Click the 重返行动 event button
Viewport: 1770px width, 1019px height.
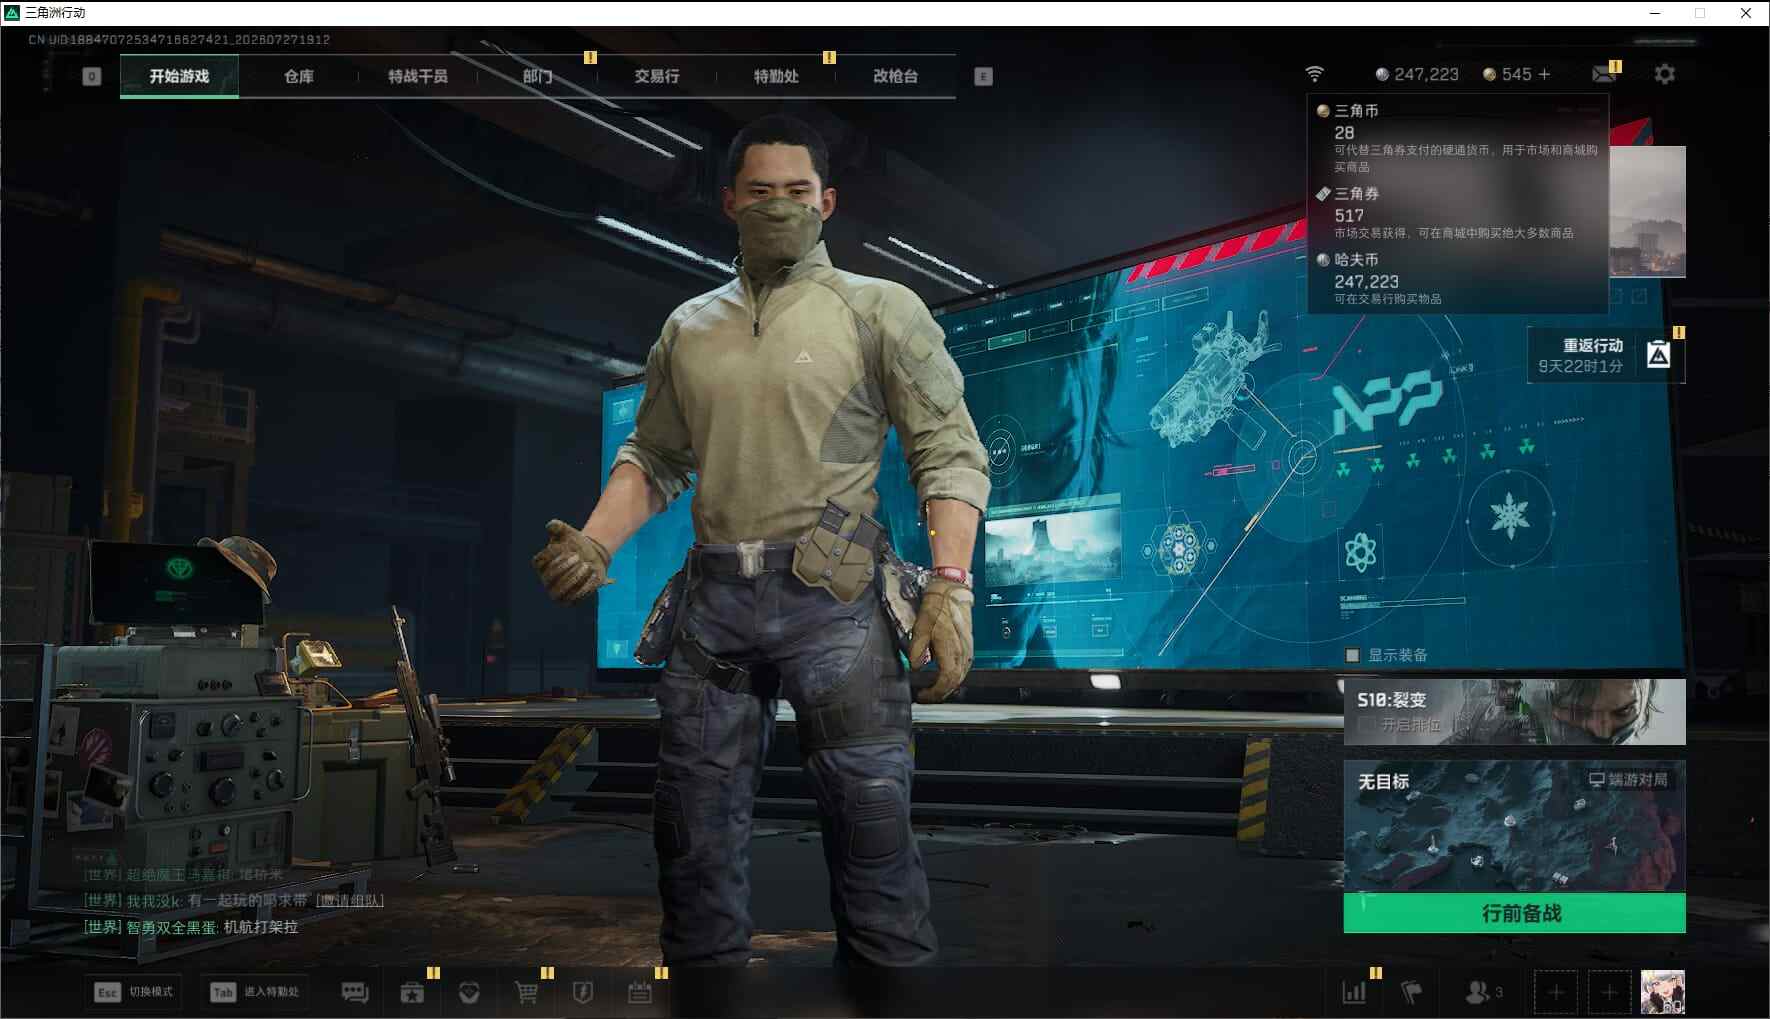1606,355
